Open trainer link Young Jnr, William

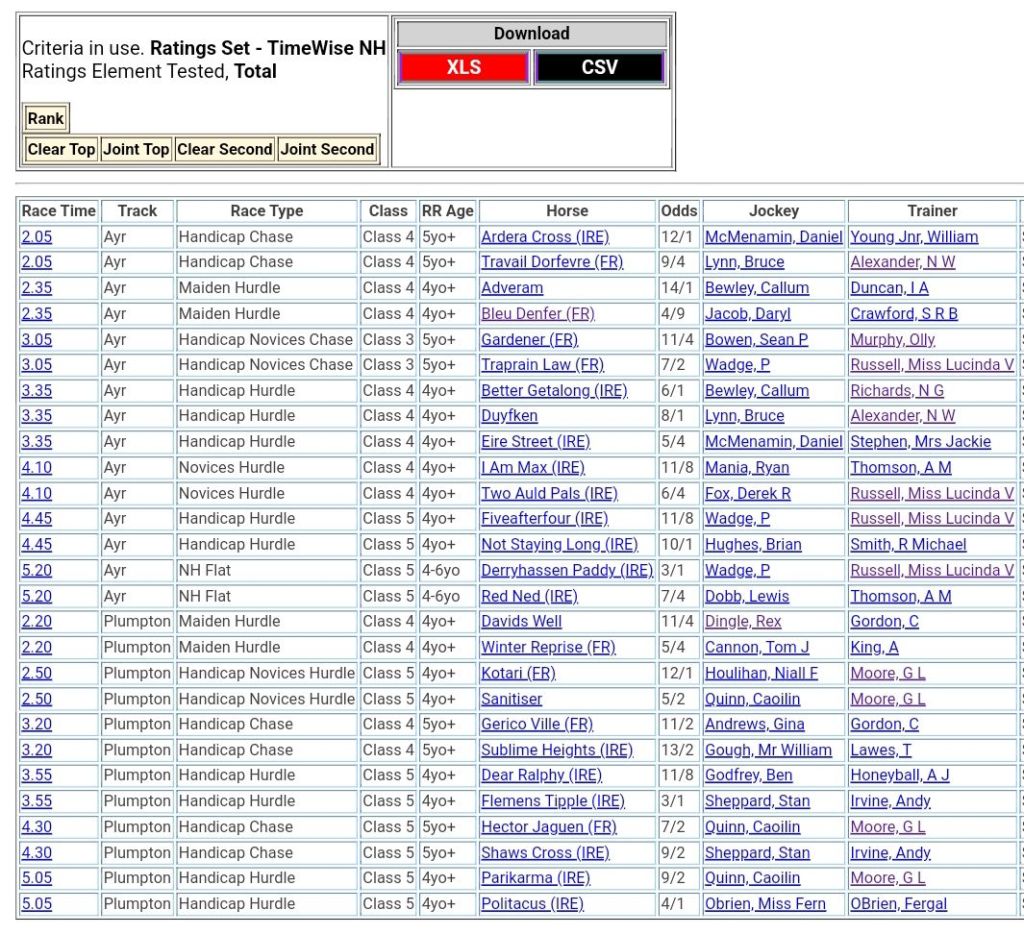913,237
